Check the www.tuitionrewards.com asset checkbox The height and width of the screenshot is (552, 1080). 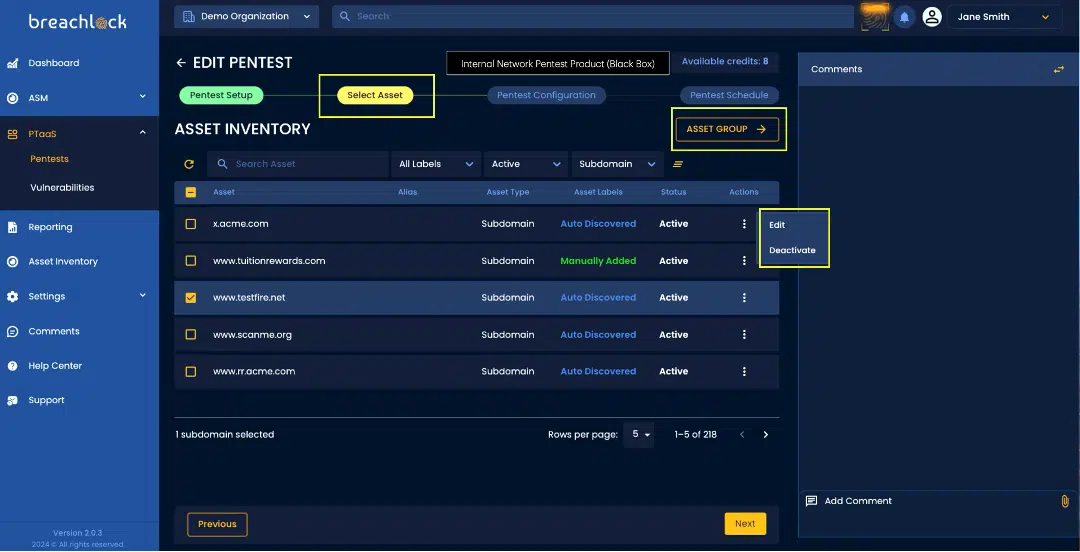coord(191,261)
